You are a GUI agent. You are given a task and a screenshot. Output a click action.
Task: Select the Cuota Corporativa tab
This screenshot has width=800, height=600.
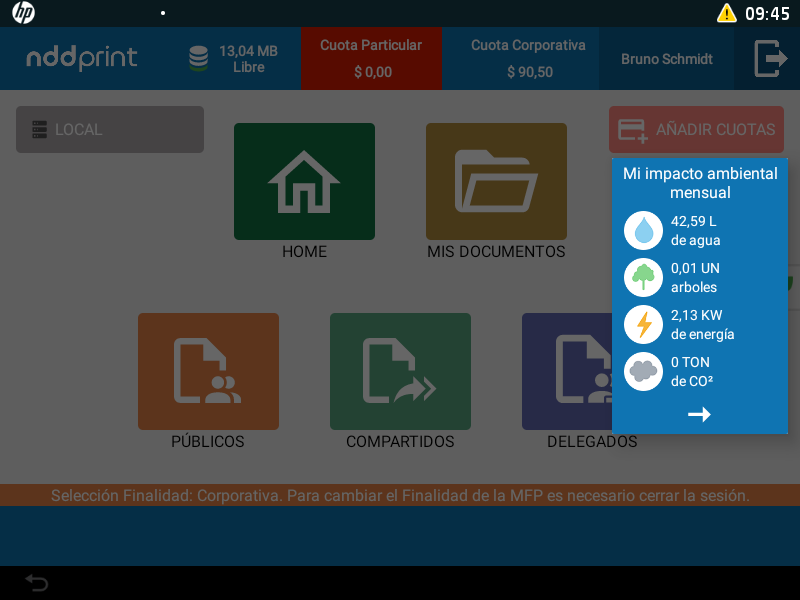click(529, 58)
